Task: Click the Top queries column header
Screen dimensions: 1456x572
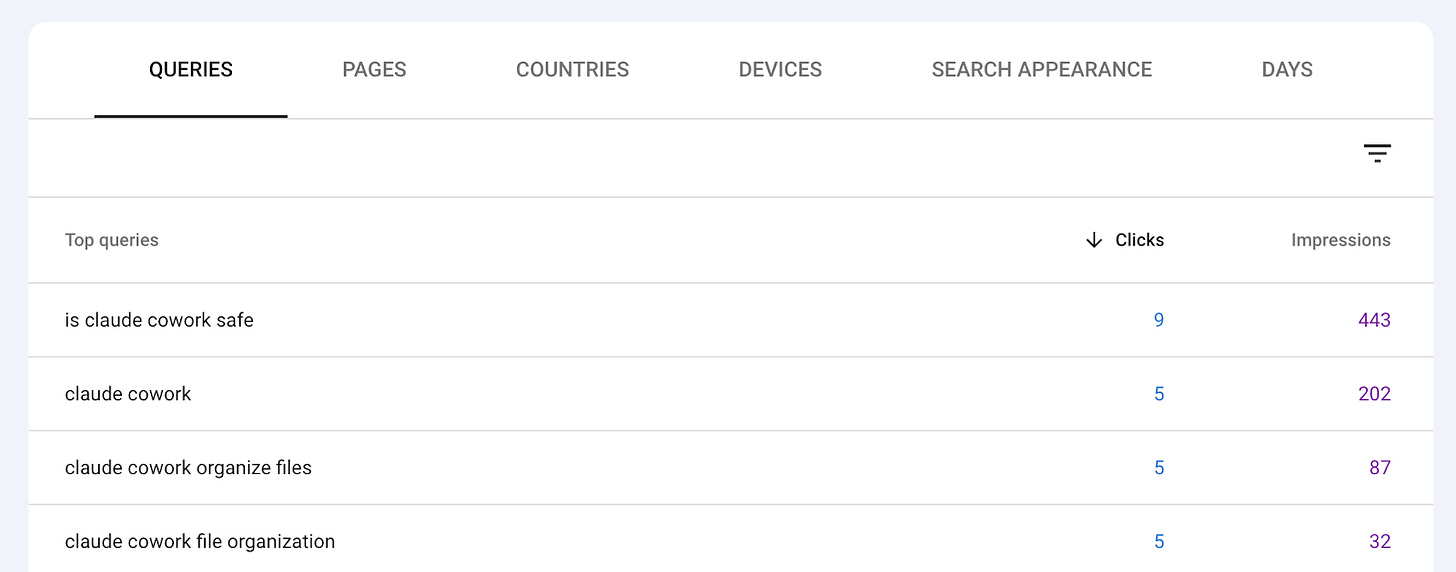Action: tap(112, 240)
